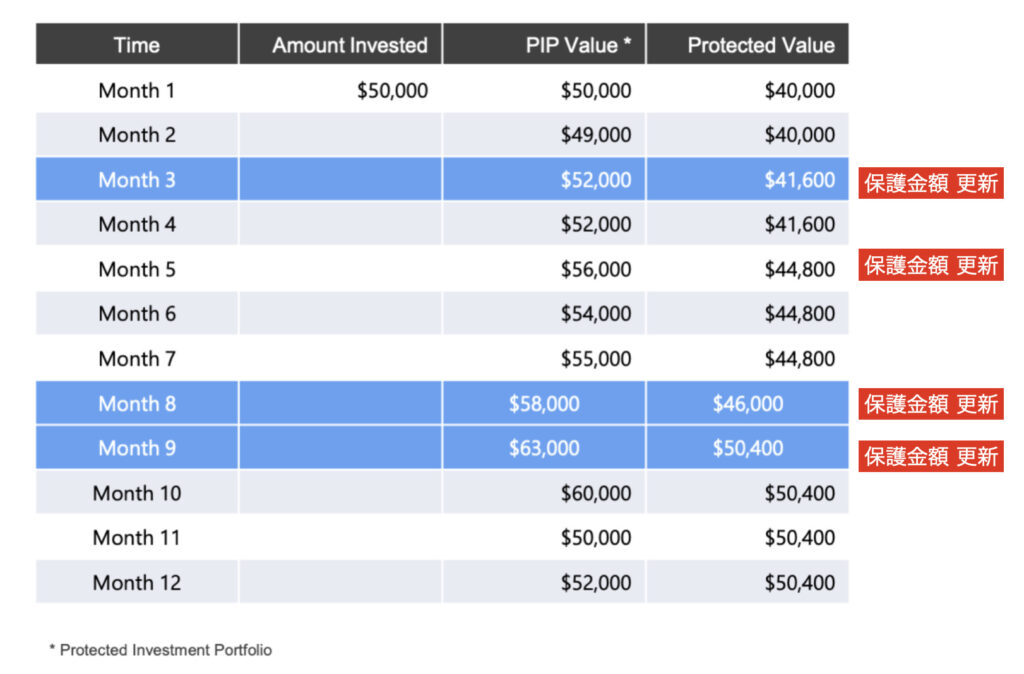Click the red 保護金額 更新 label beside Month 8
The height and width of the screenshot is (674, 1024).
tap(930, 404)
